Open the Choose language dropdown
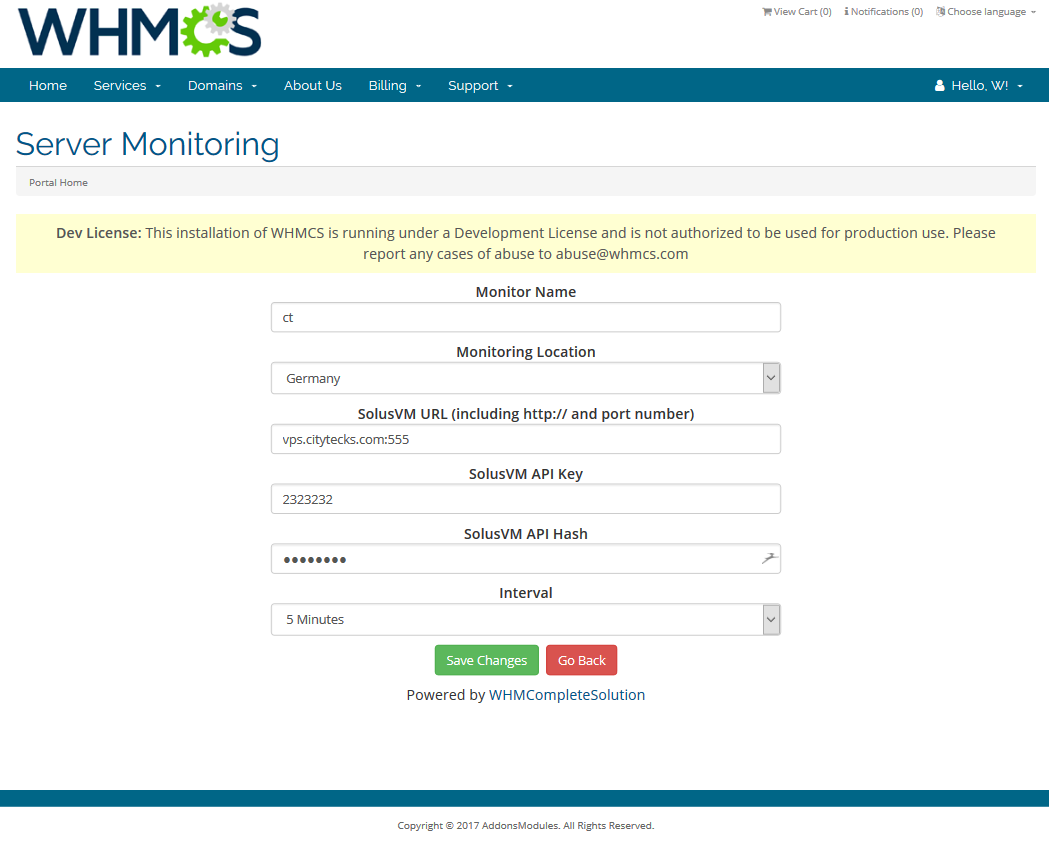 pos(986,11)
